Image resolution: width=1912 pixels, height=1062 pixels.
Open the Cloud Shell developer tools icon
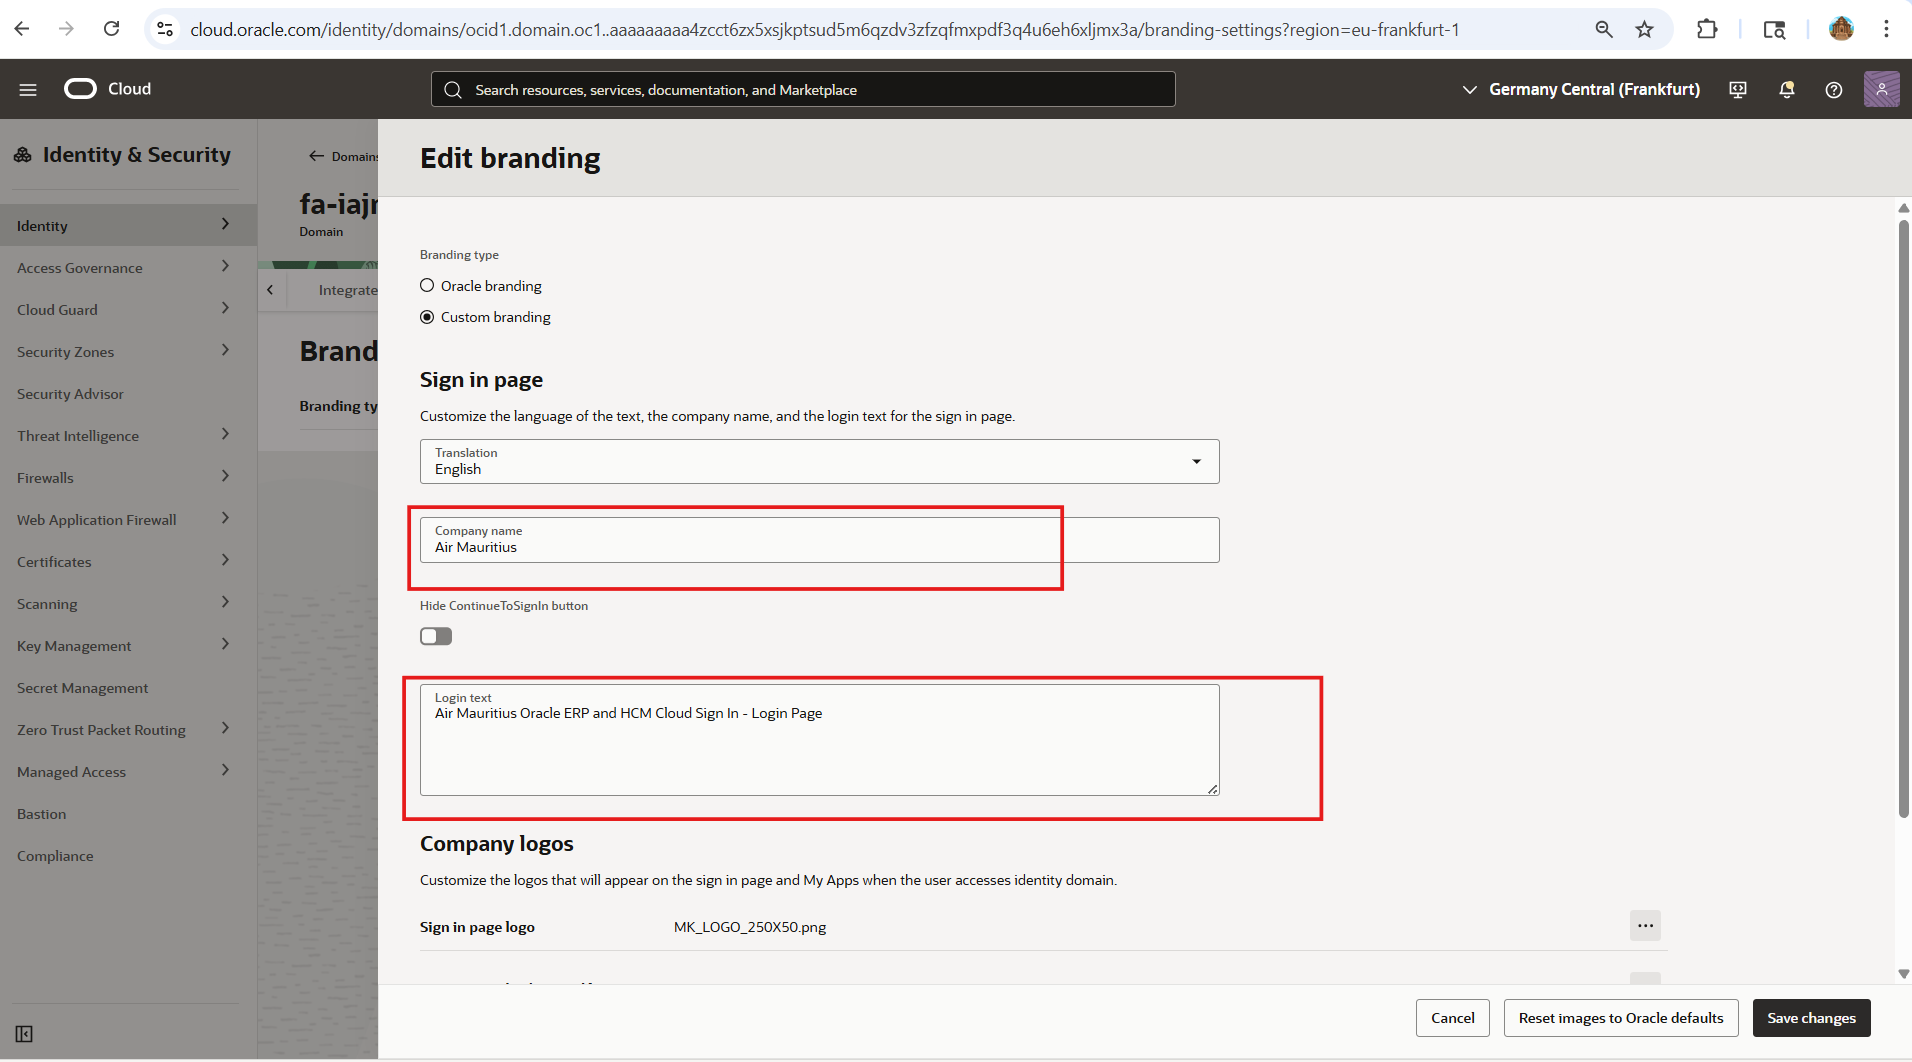coord(1738,90)
